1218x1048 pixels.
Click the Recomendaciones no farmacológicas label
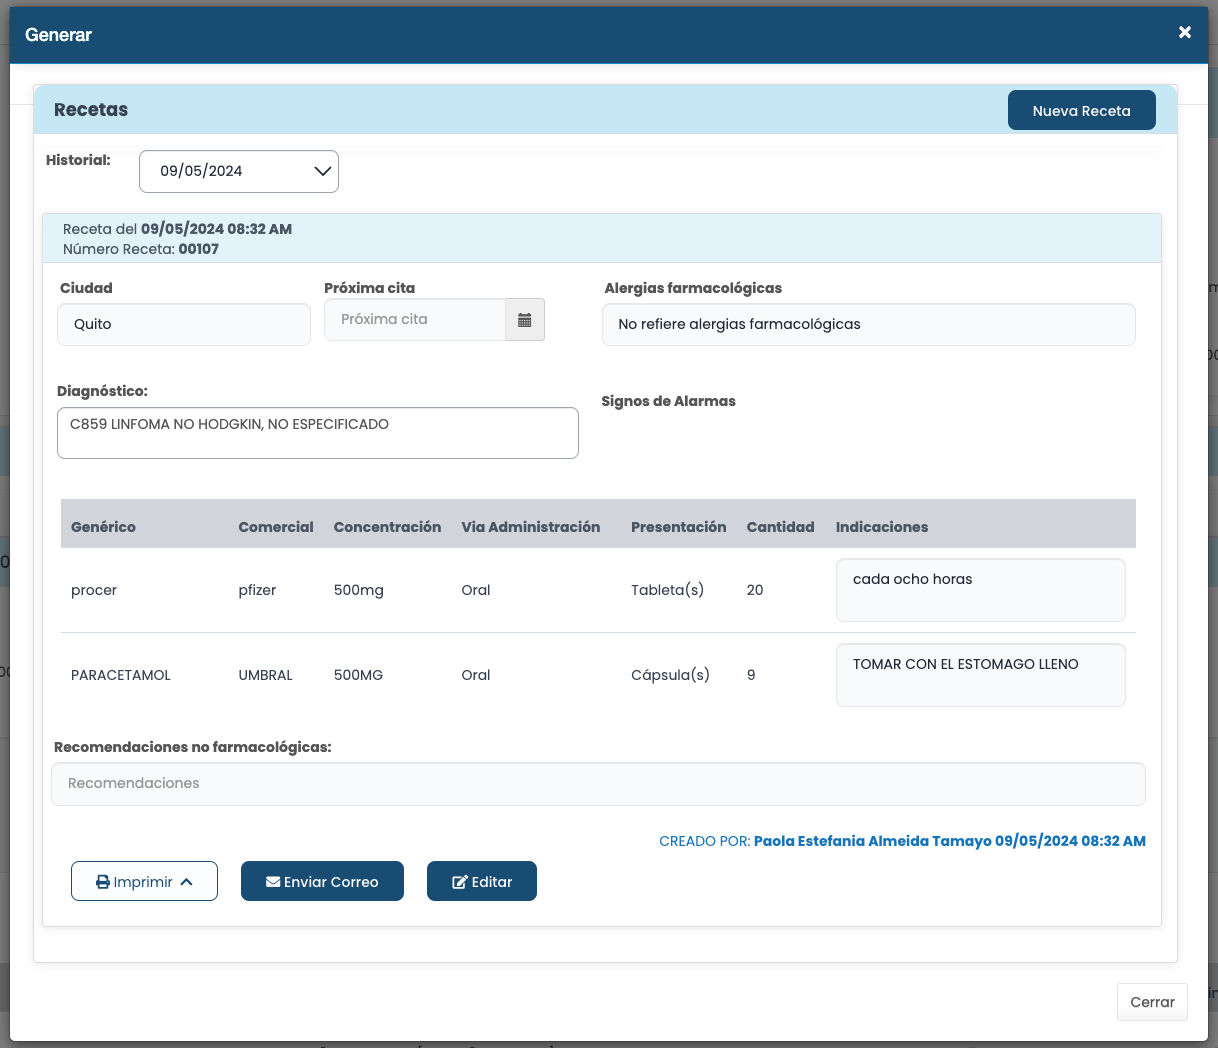(x=193, y=747)
